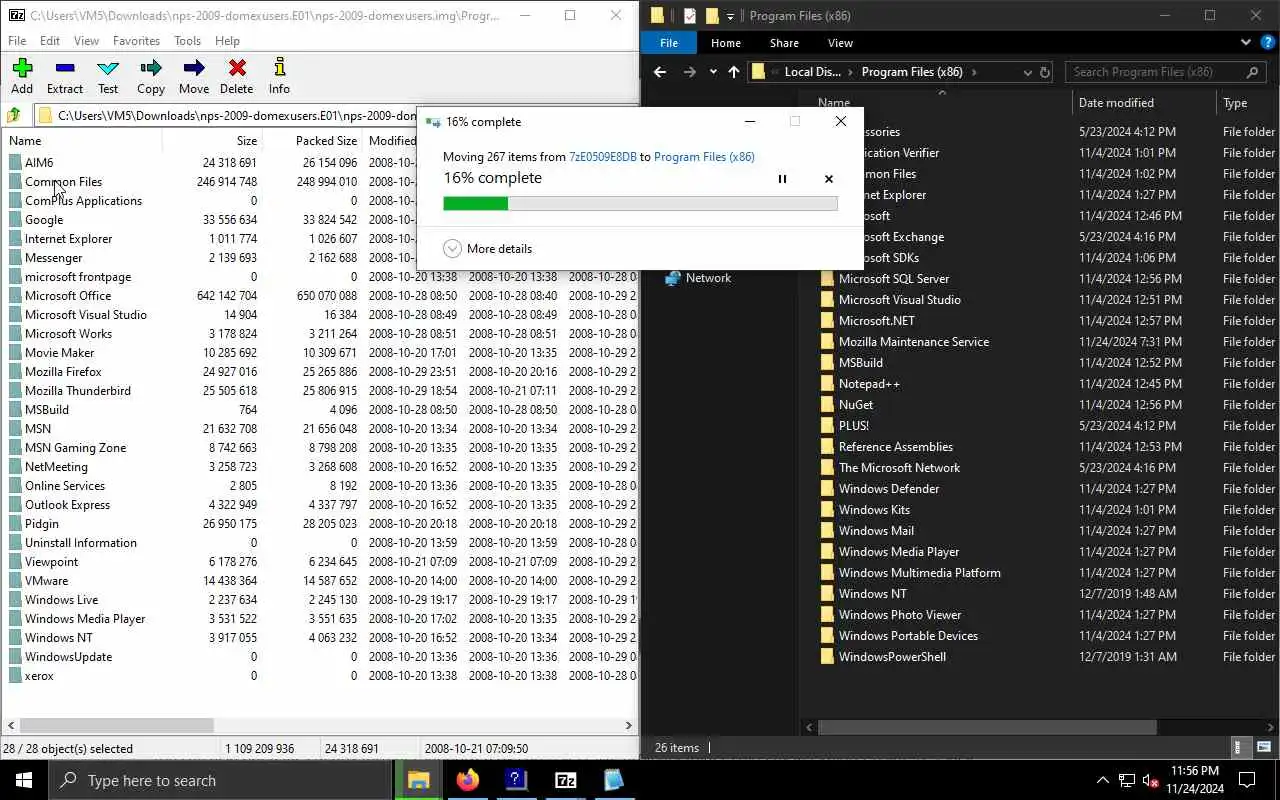Open the File menu in 7-Zip
Screen dimensions: 1280x800
pyautogui.click(x=17, y=41)
